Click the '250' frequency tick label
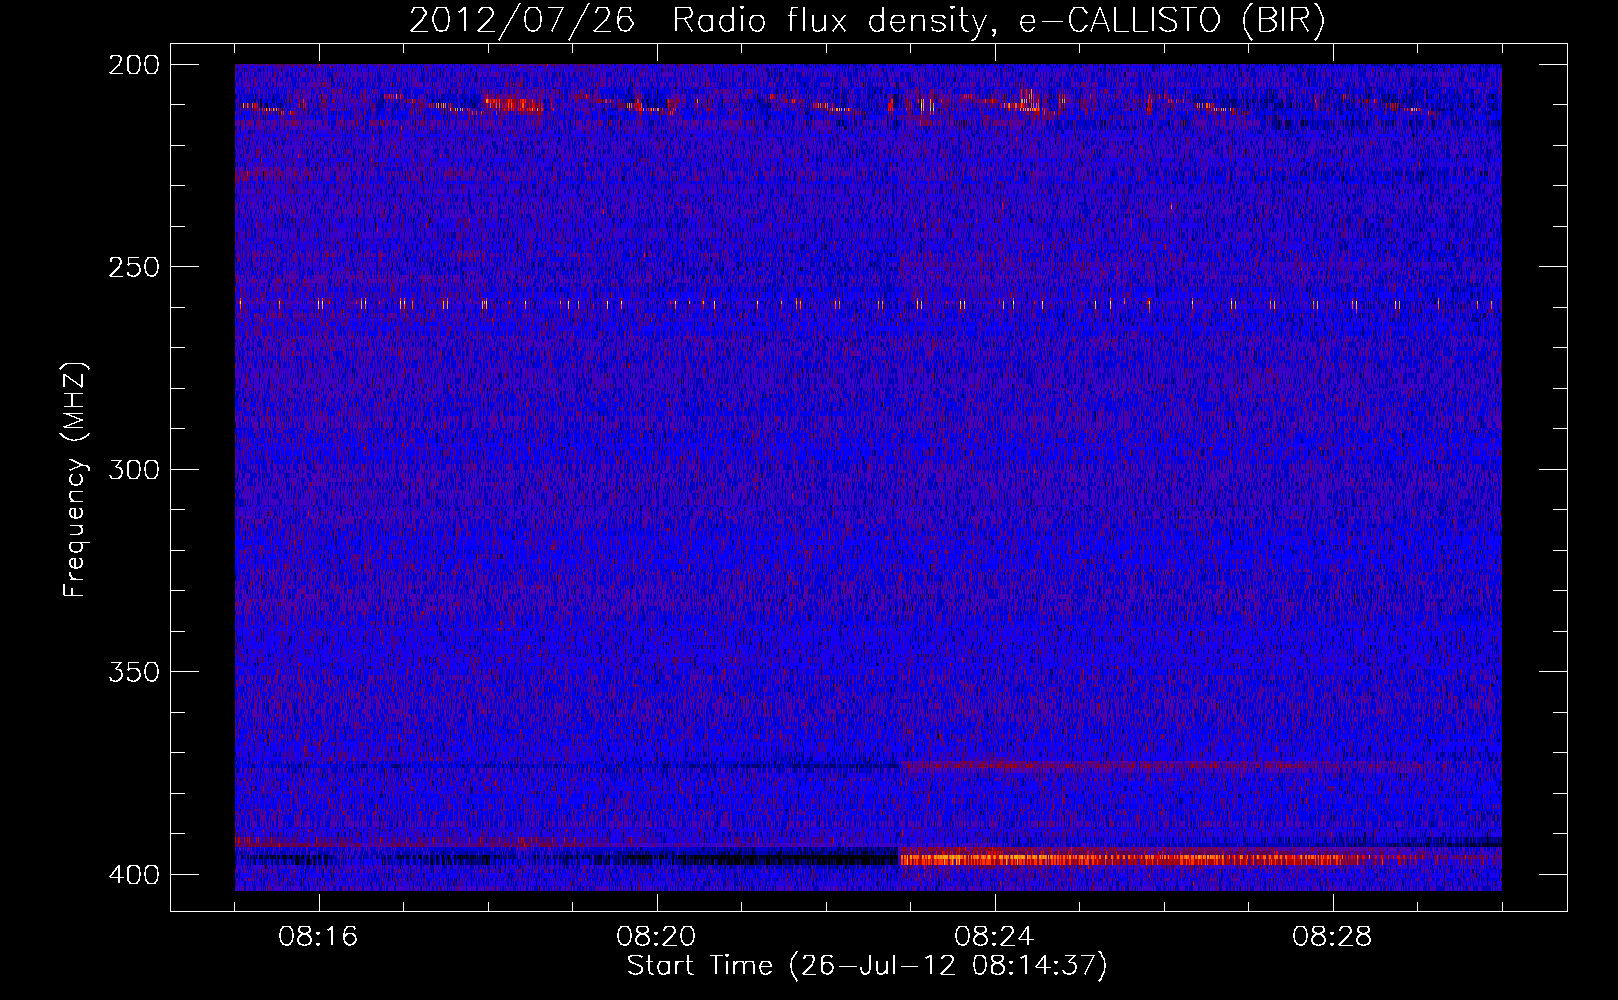 (x=133, y=267)
